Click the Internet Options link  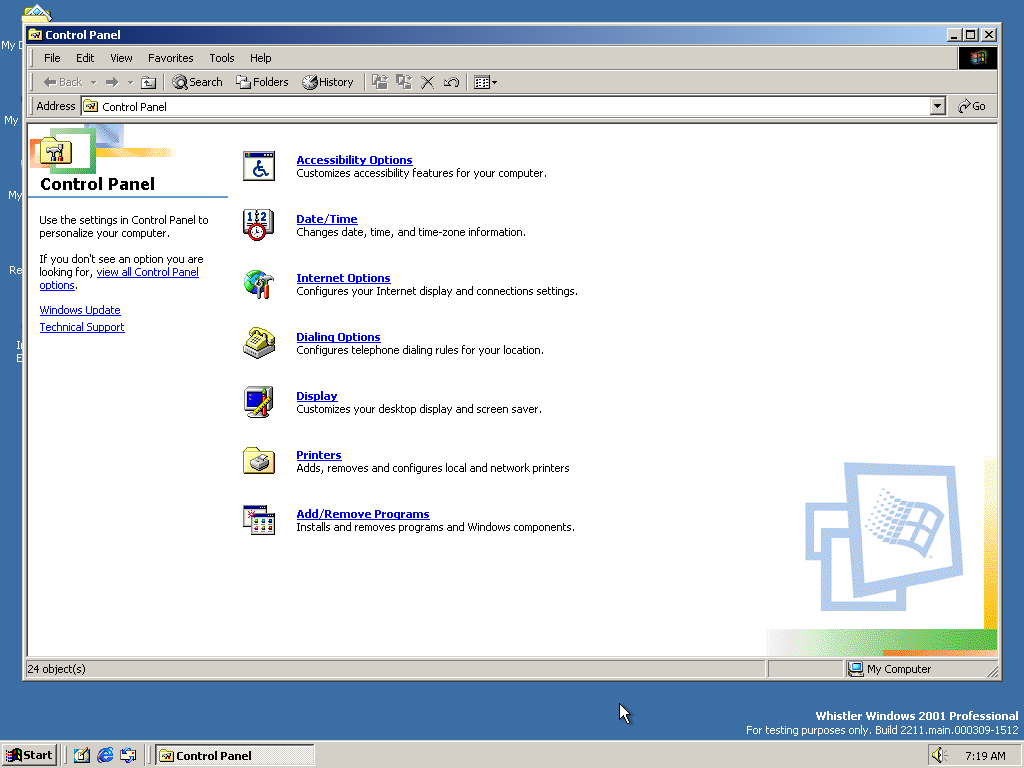point(343,278)
